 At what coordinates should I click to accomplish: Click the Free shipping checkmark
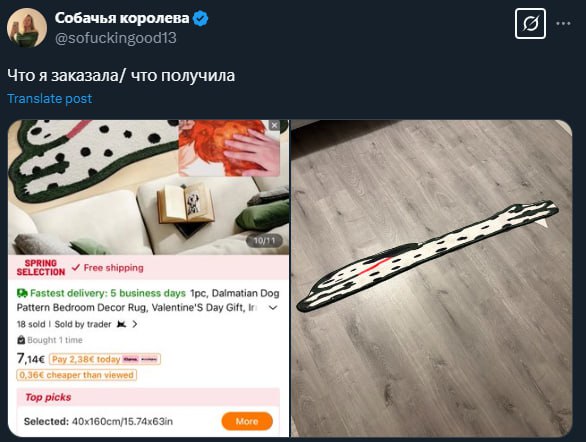tap(76, 268)
